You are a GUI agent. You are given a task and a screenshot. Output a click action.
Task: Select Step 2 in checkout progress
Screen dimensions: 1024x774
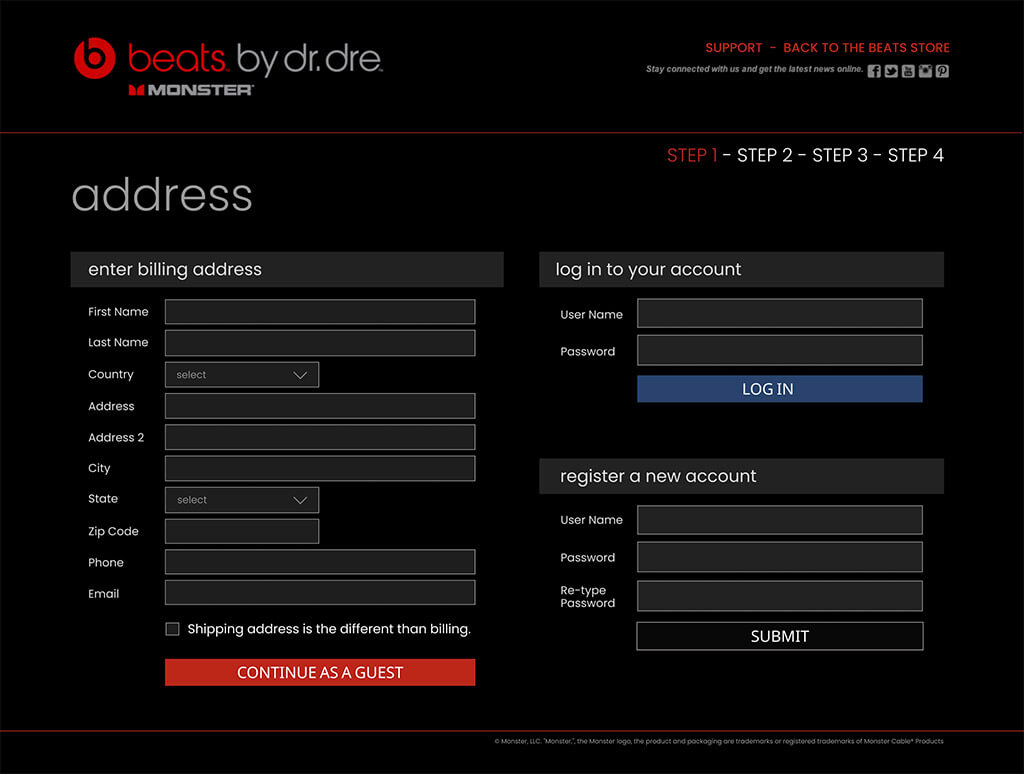[x=764, y=155]
